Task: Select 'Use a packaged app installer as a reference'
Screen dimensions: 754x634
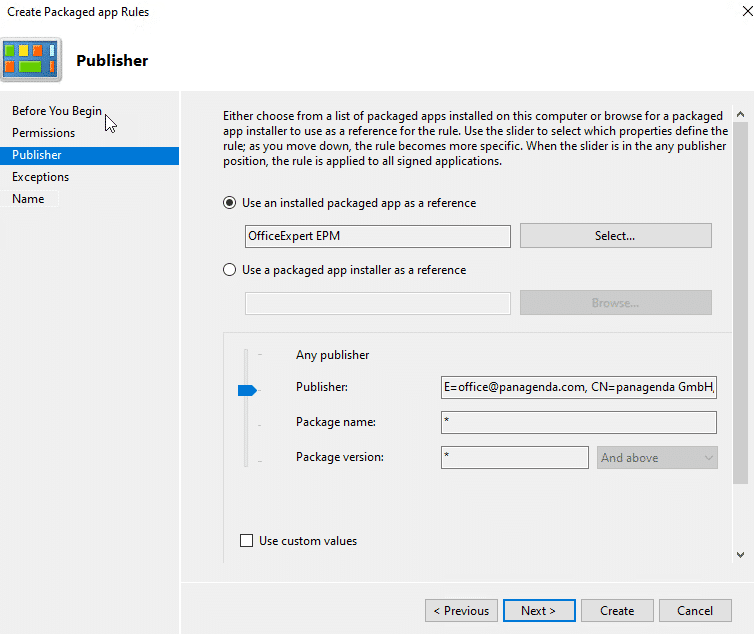Action: (x=229, y=270)
